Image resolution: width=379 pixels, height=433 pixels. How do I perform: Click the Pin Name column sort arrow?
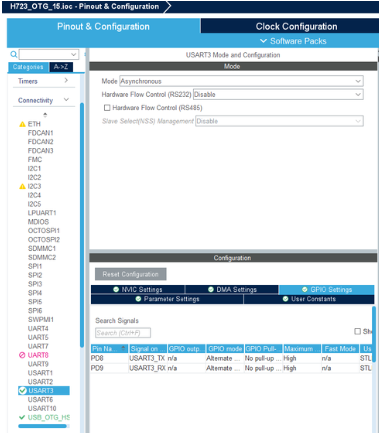(124, 349)
